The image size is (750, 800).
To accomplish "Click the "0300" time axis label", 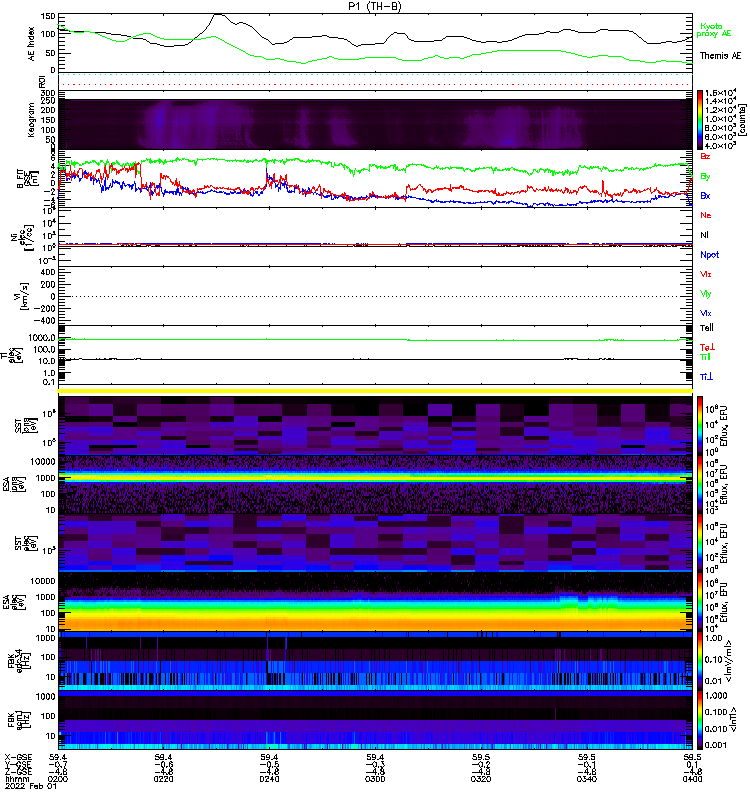I will [375, 779].
